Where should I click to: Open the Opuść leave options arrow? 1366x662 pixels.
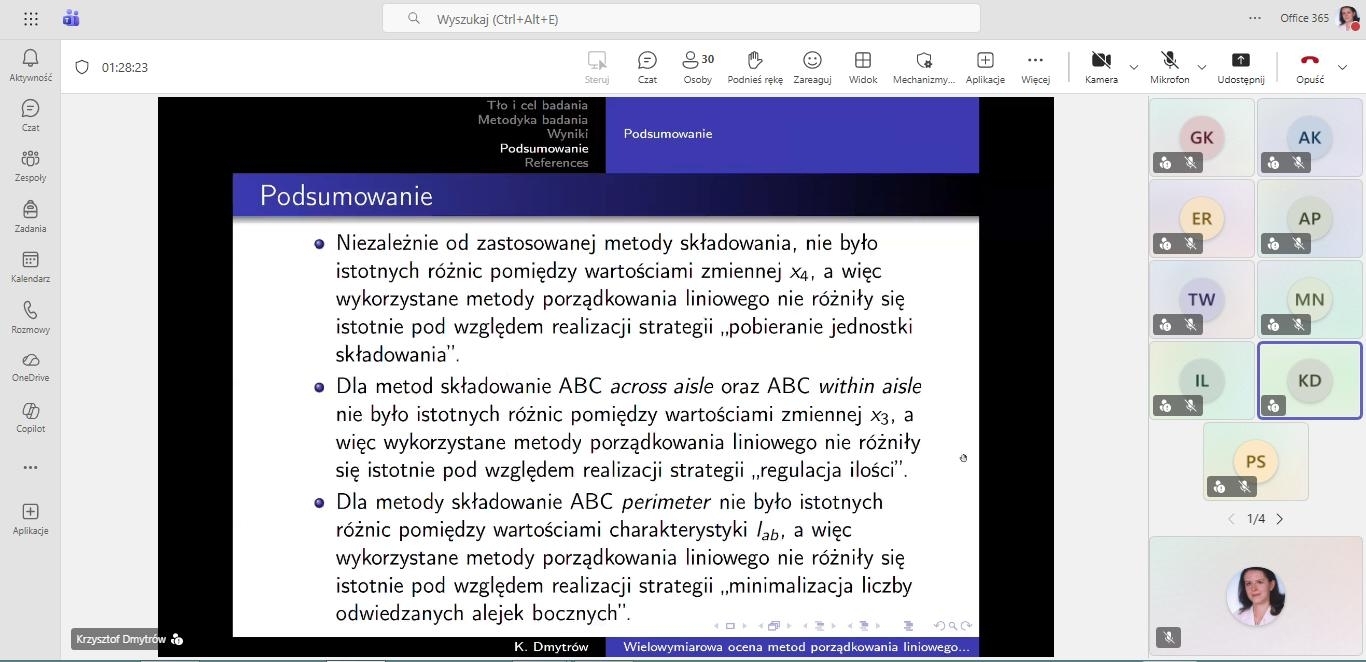click(x=1342, y=67)
